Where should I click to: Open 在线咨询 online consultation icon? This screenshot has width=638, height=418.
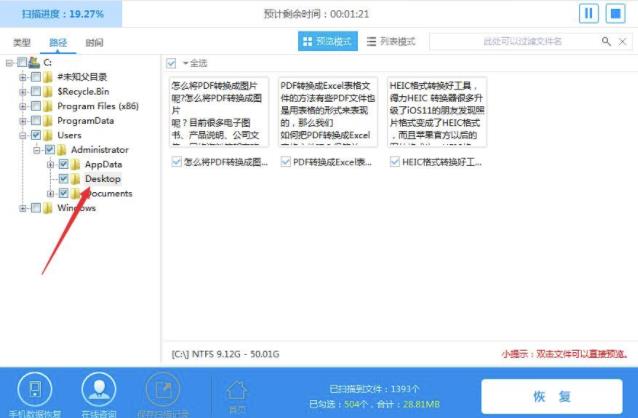(99, 390)
